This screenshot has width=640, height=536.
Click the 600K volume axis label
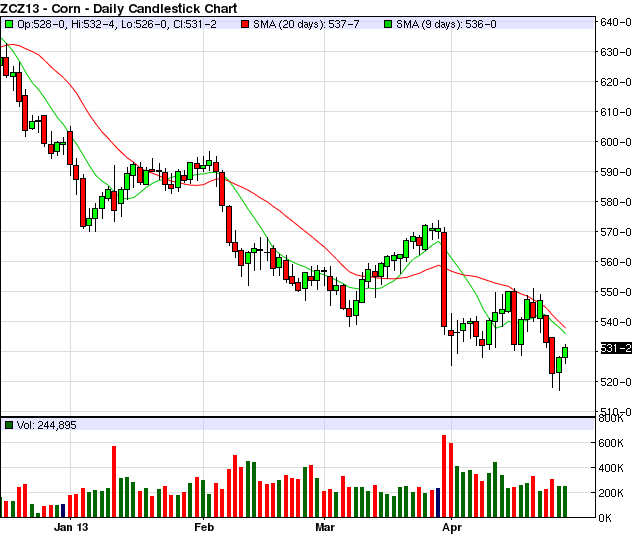(x=611, y=443)
